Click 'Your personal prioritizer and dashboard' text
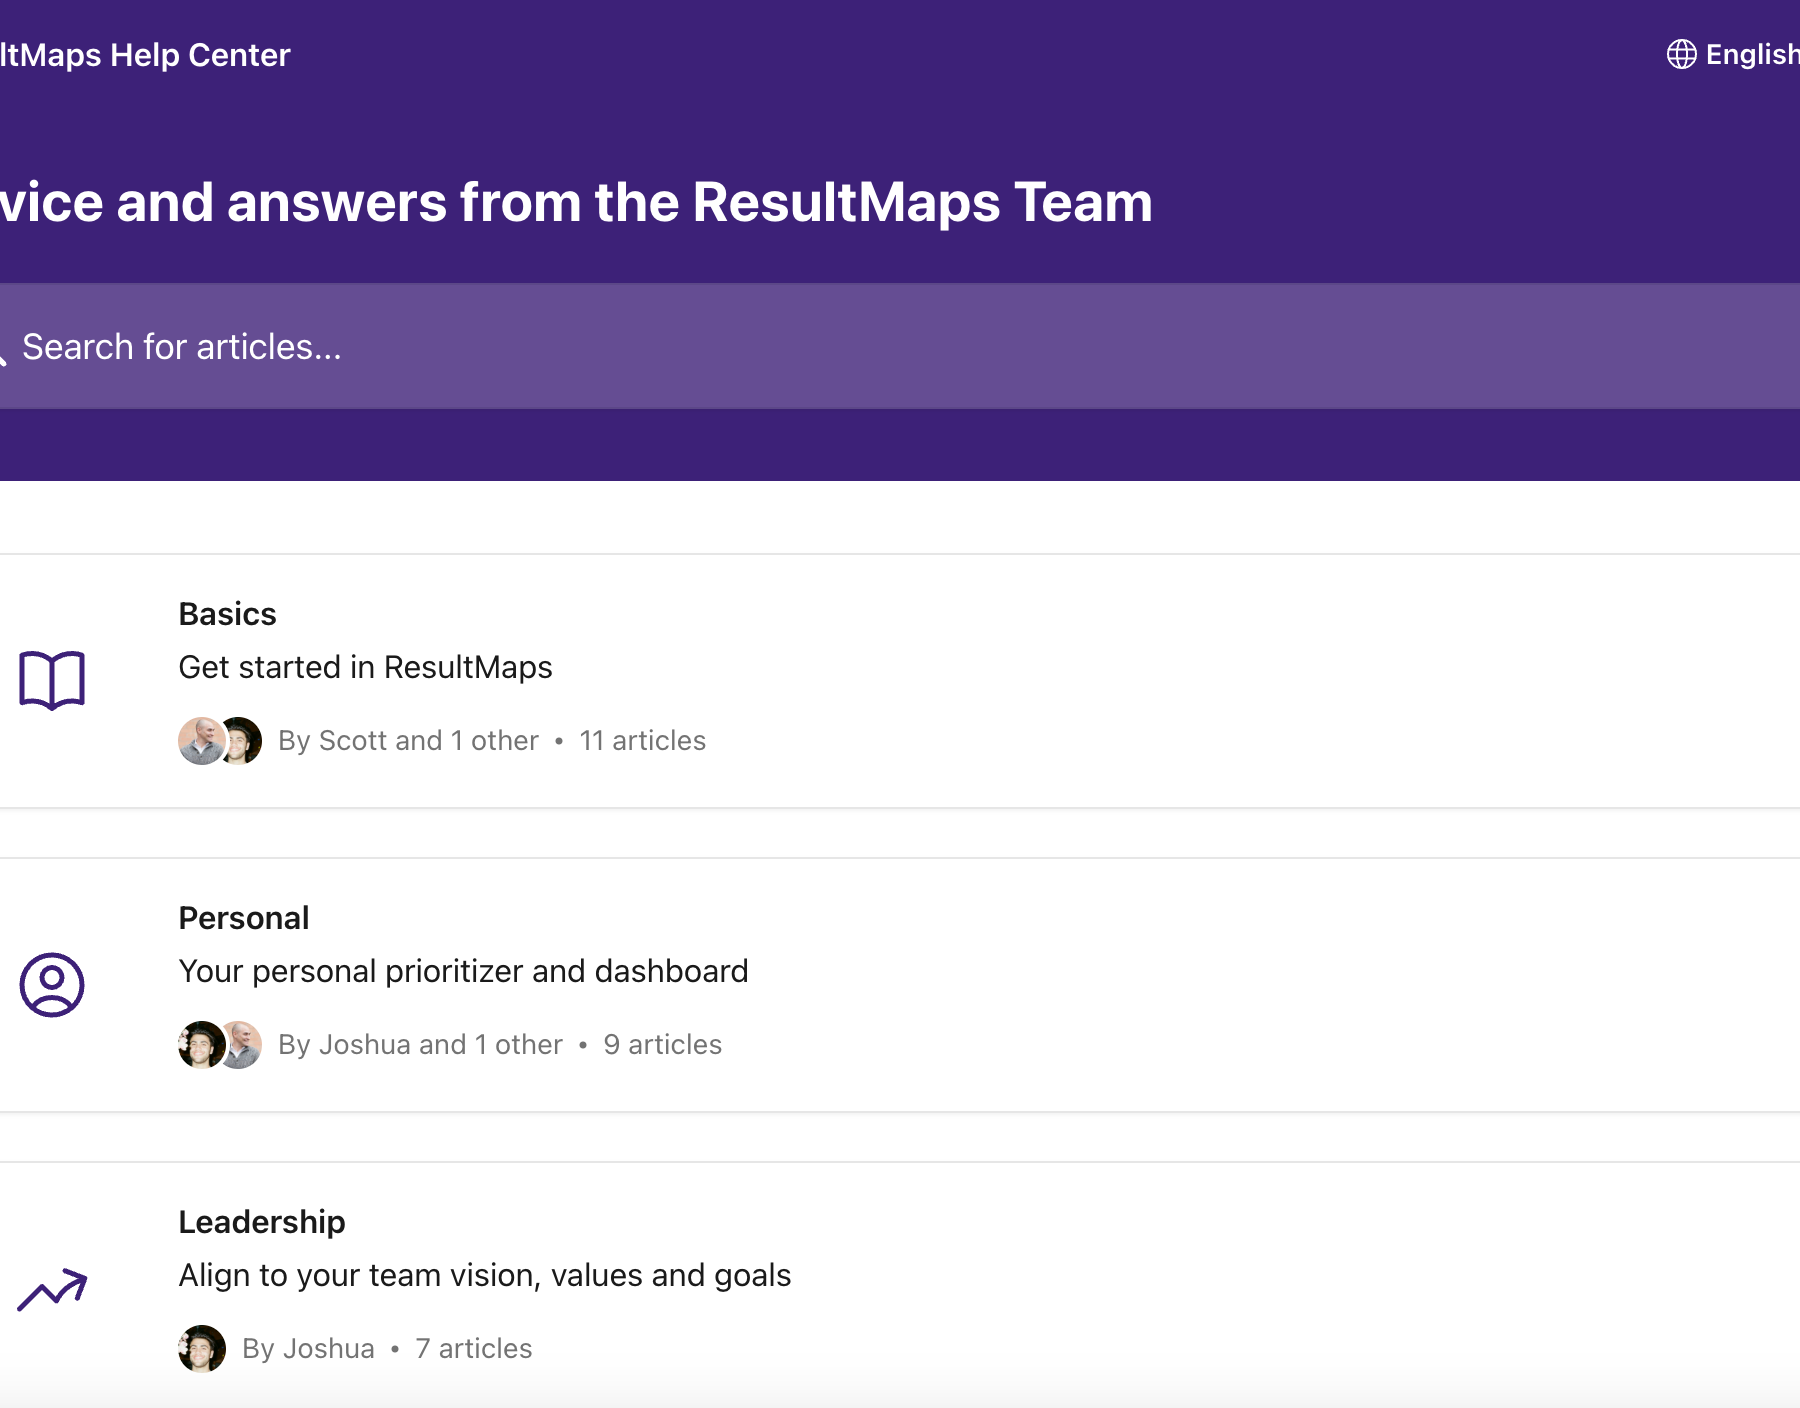Viewport: 1800px width, 1408px height. [x=463, y=971]
